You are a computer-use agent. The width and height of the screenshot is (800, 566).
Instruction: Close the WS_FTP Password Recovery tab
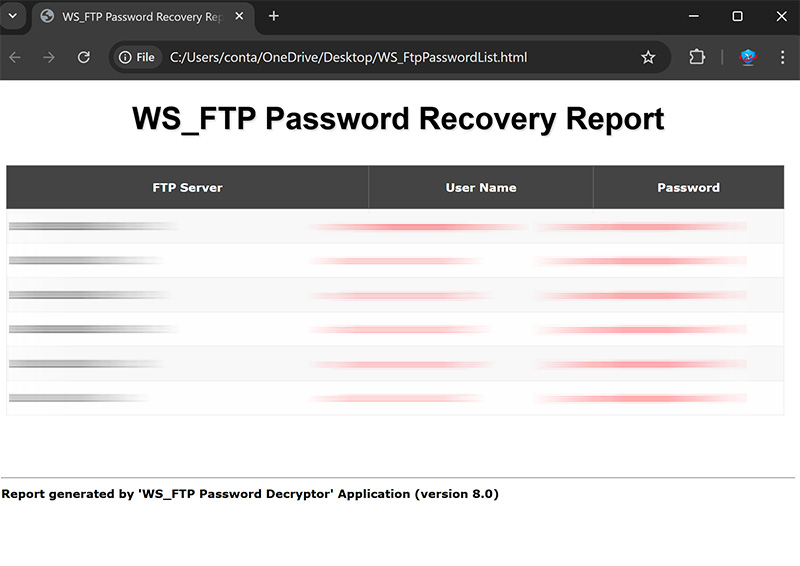pyautogui.click(x=239, y=16)
